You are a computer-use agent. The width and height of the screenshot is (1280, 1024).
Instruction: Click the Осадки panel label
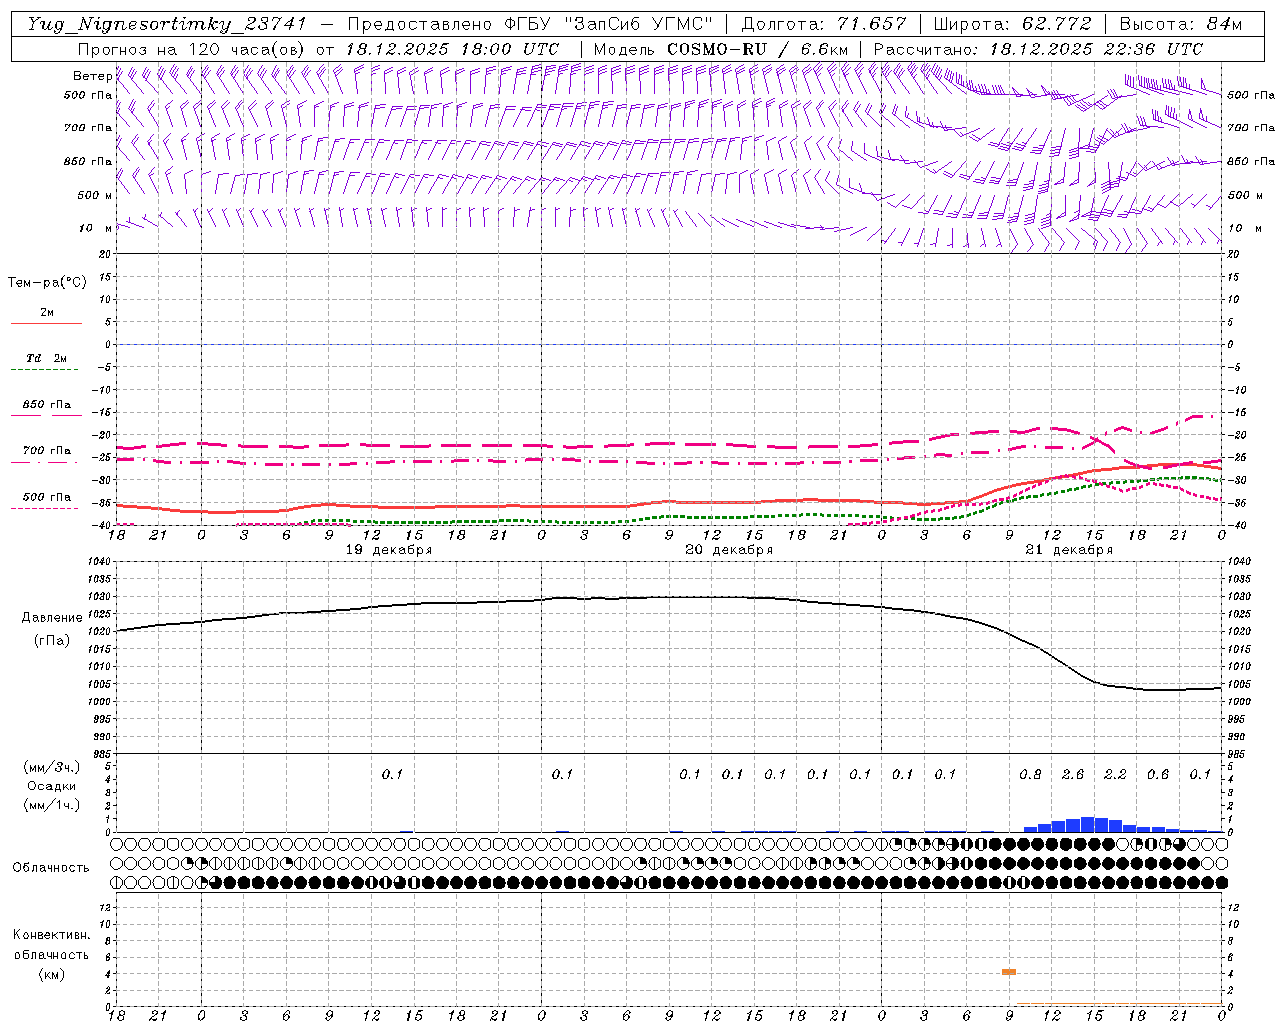[x=52, y=786]
